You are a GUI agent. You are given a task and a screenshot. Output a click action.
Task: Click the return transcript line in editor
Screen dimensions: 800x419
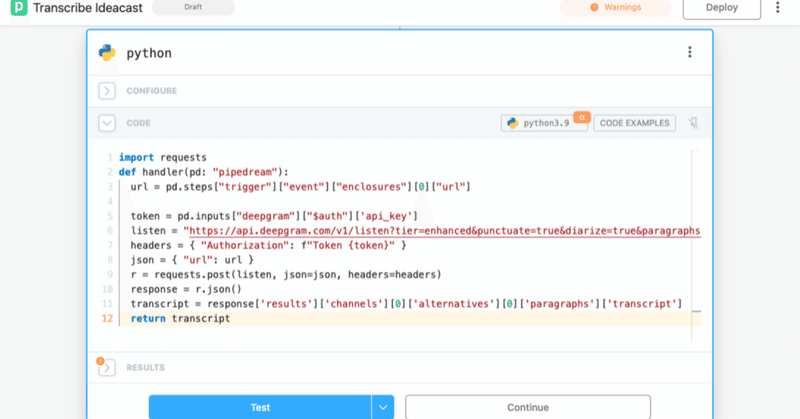tap(180, 318)
